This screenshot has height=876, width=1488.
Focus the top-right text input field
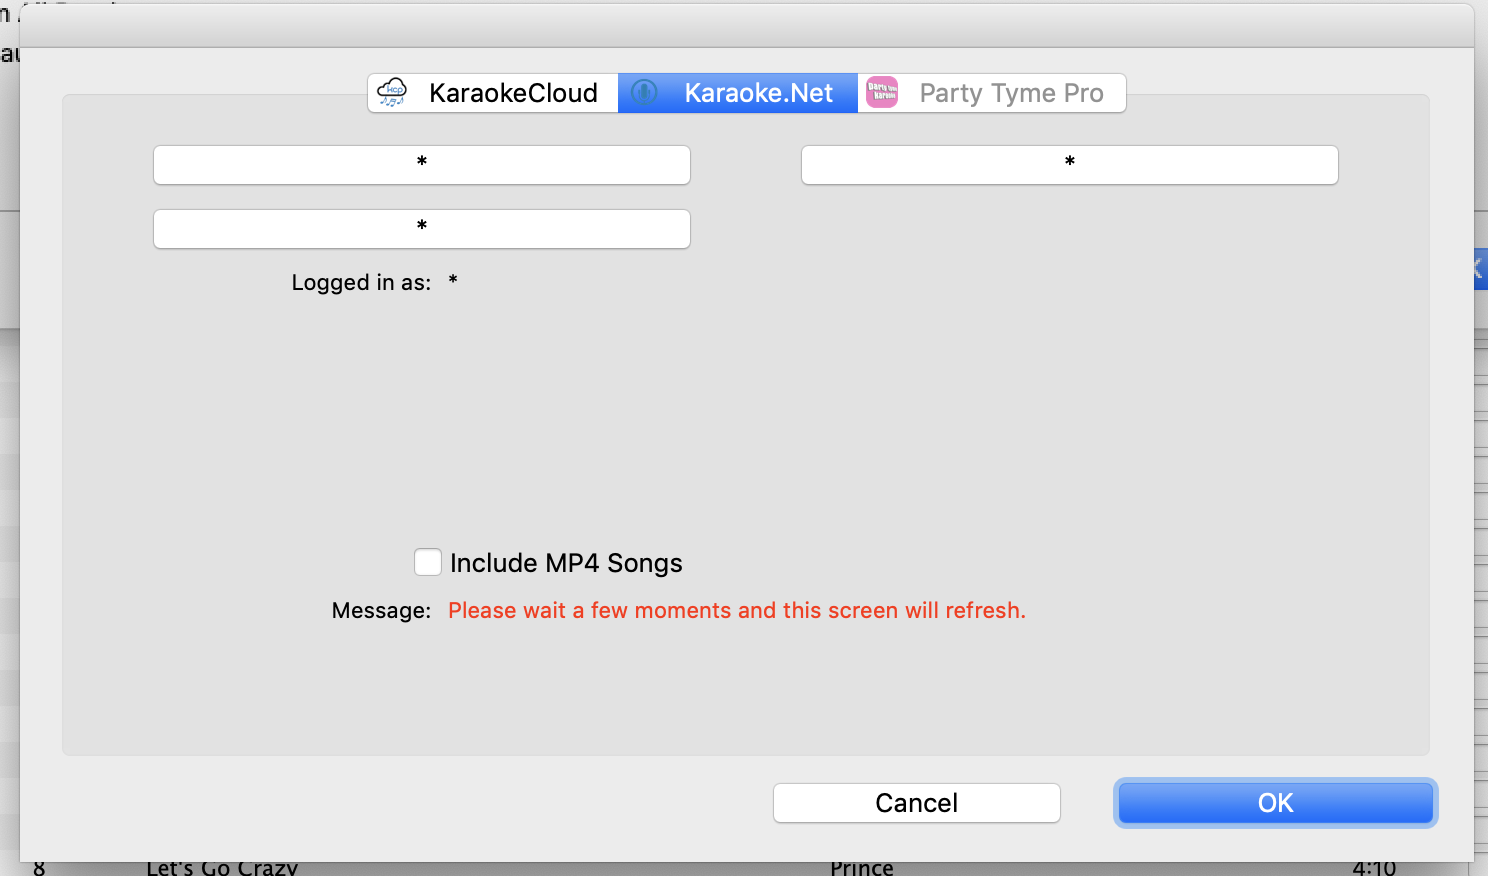pyautogui.click(x=1069, y=165)
